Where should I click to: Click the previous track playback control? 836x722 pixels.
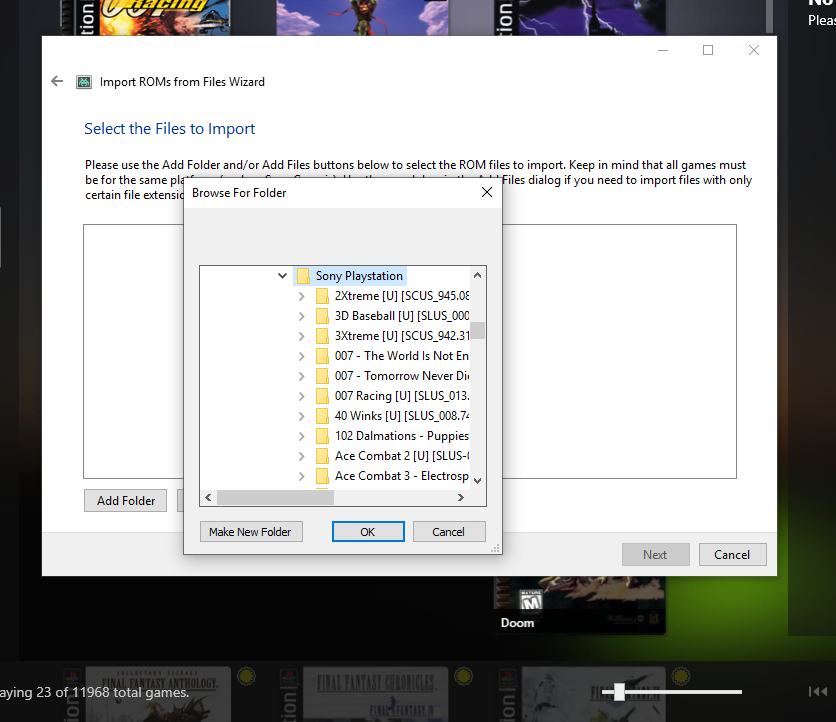(817, 692)
